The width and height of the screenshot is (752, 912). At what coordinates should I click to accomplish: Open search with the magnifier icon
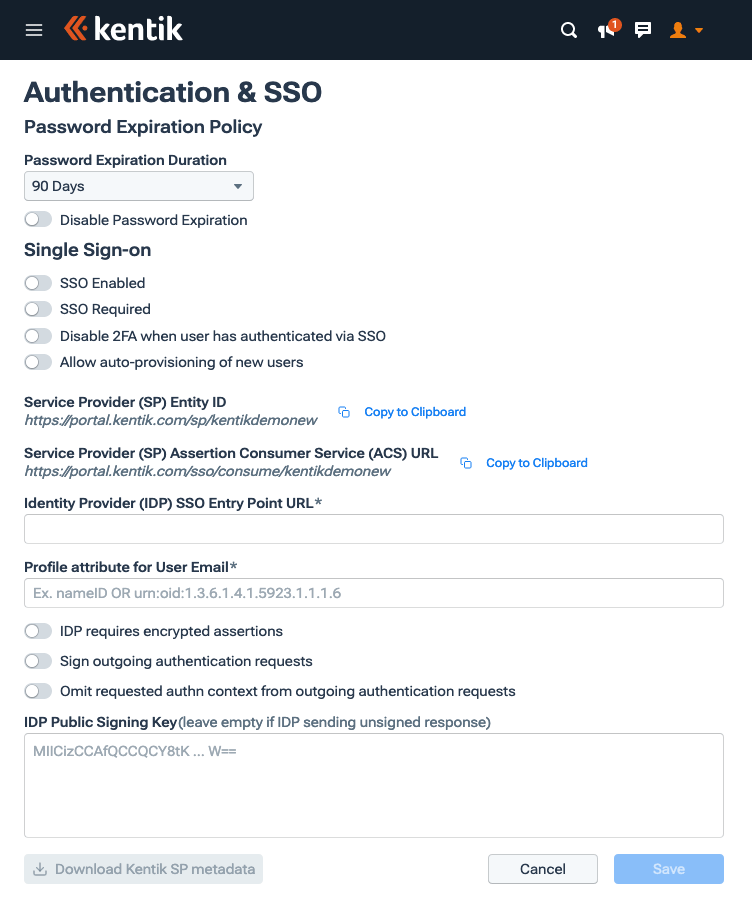pos(568,30)
